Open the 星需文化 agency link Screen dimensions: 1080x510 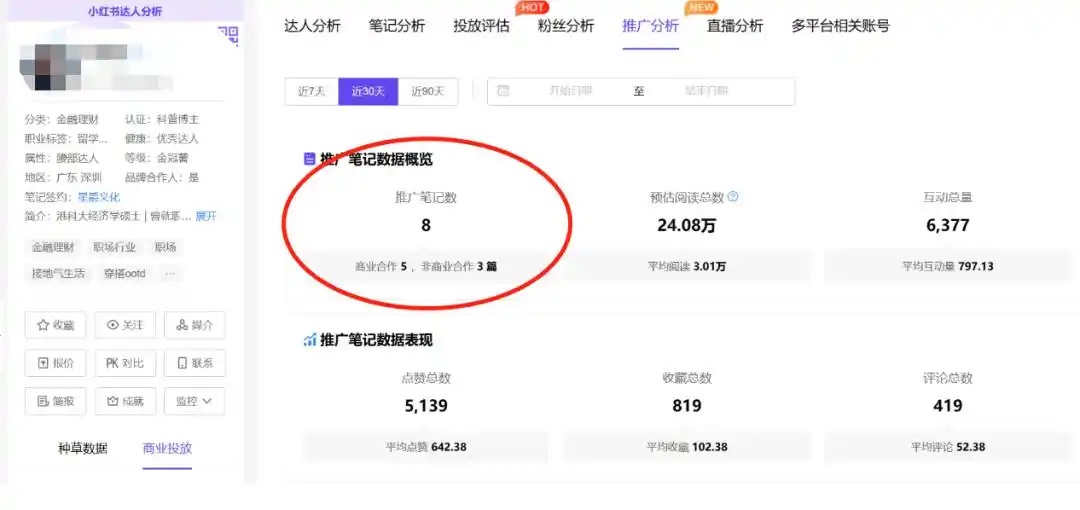pos(96,197)
